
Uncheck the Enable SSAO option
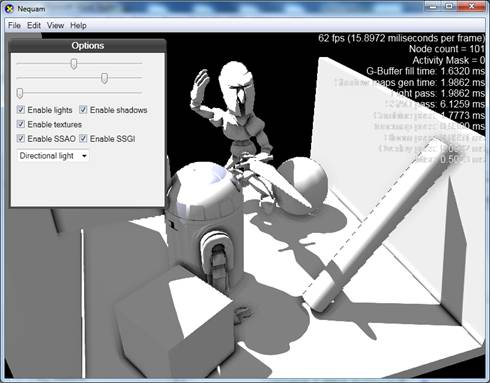21,139
